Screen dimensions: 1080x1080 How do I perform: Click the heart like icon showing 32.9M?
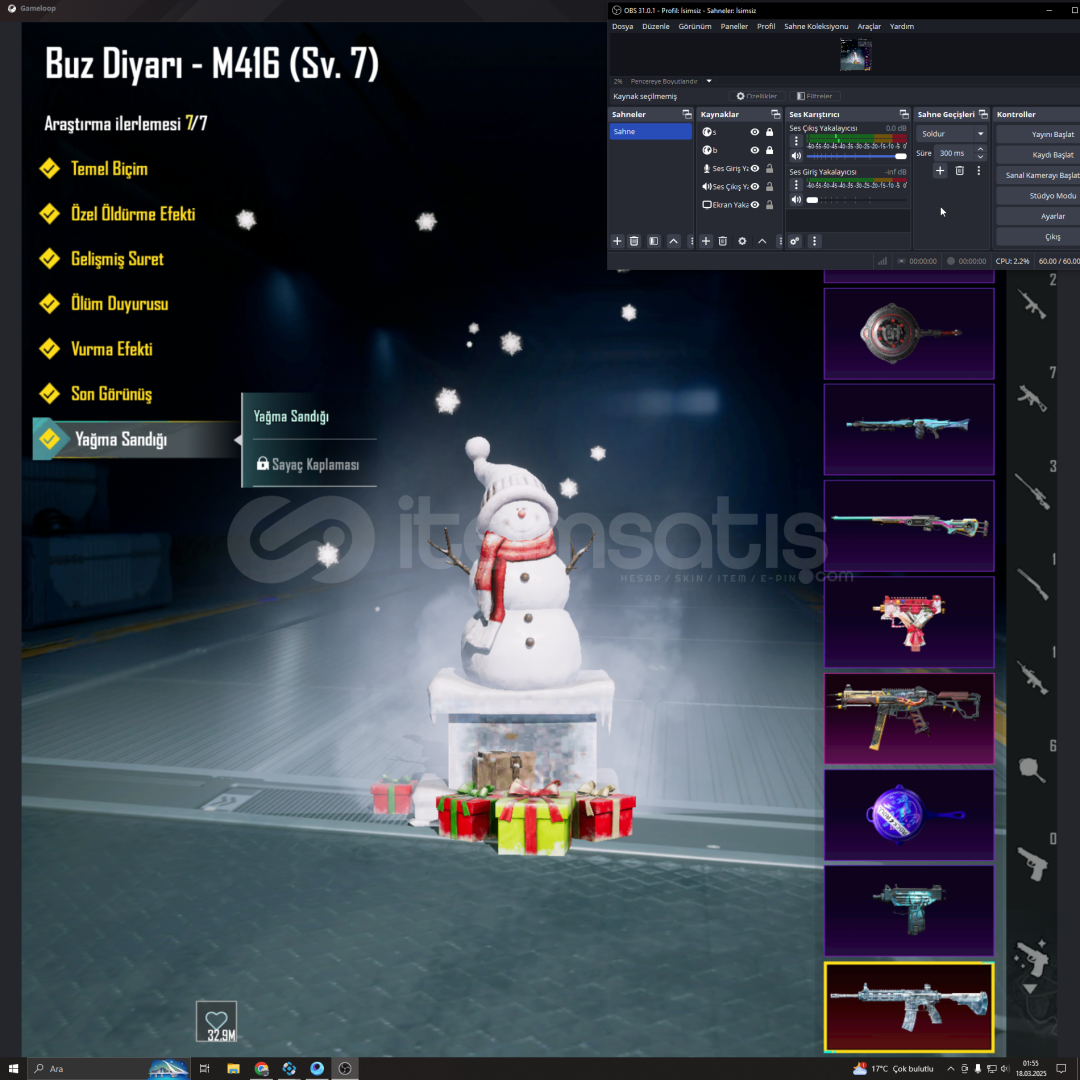[216, 1021]
